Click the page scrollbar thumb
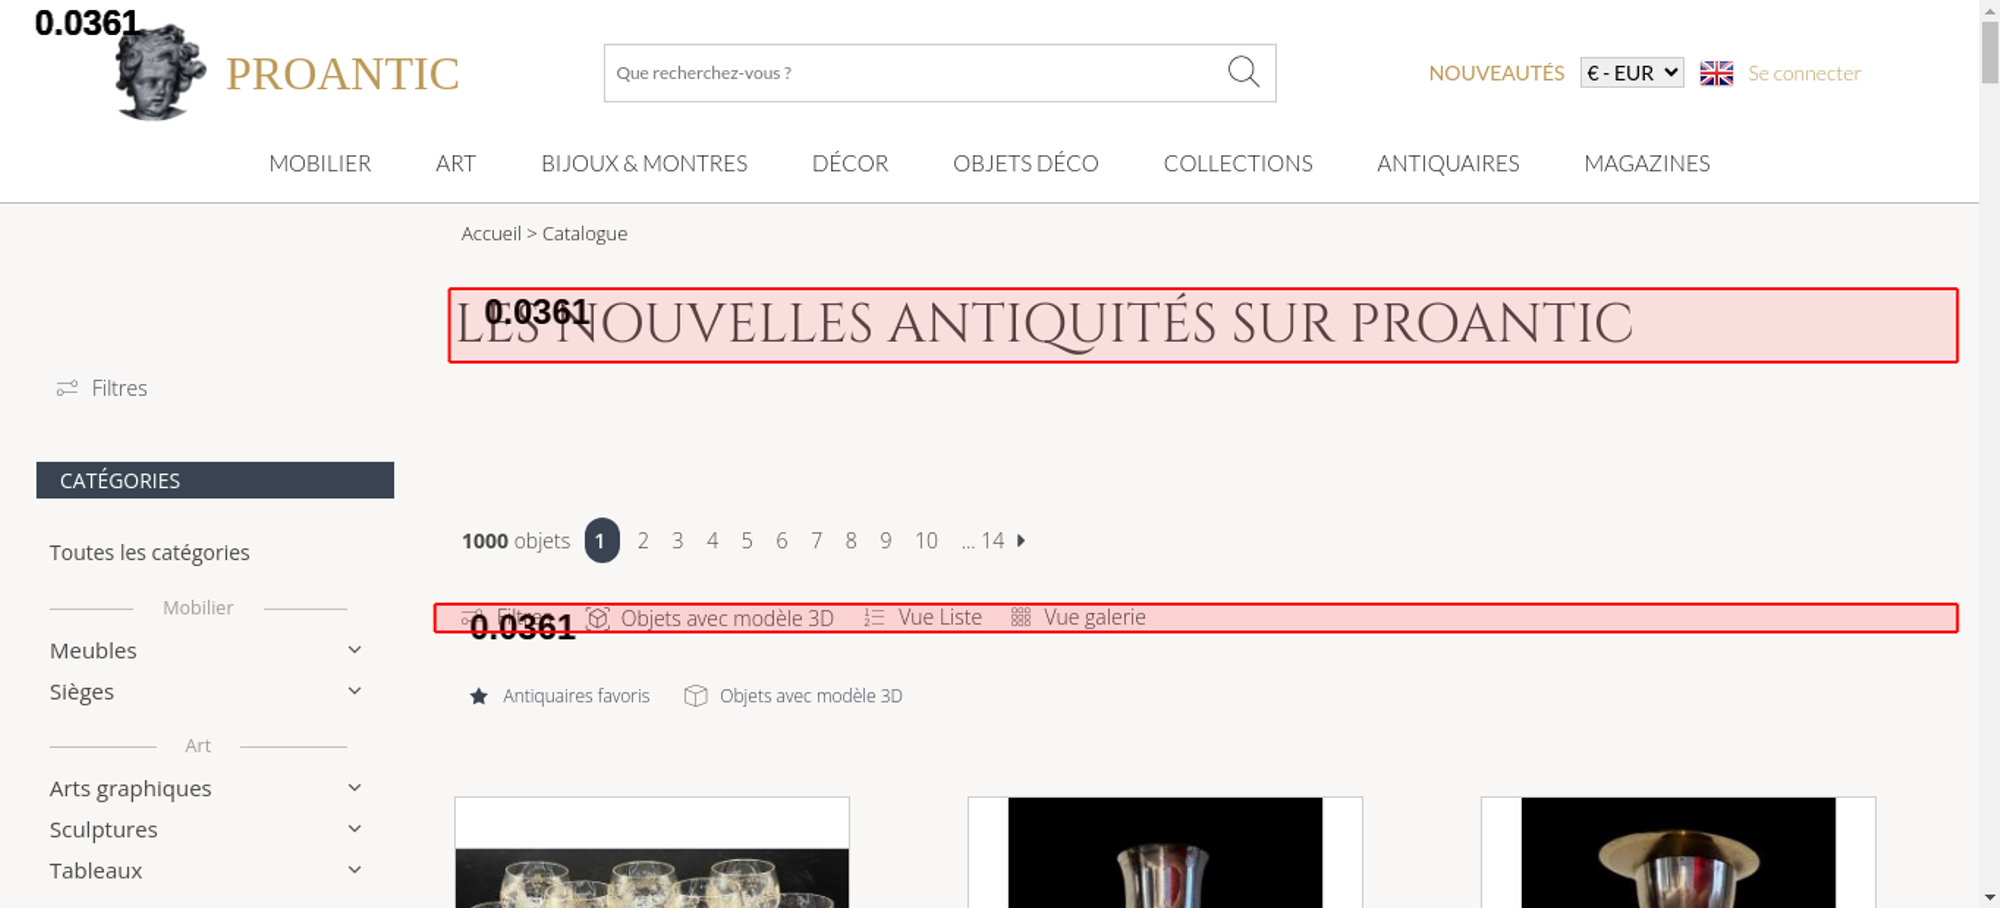The height and width of the screenshot is (908, 2000). pyautogui.click(x=1990, y=52)
